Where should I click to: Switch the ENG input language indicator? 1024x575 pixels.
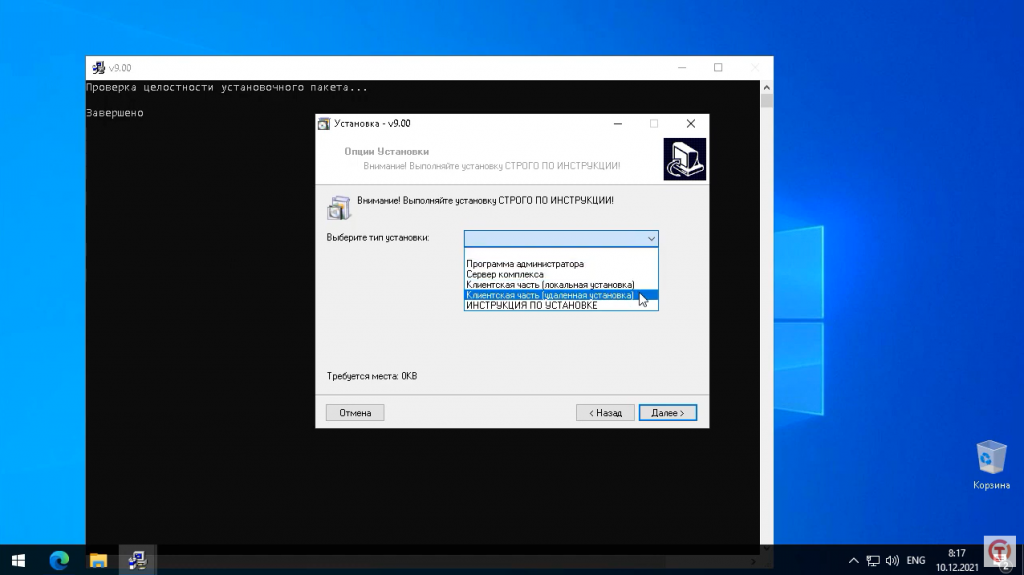(x=916, y=560)
